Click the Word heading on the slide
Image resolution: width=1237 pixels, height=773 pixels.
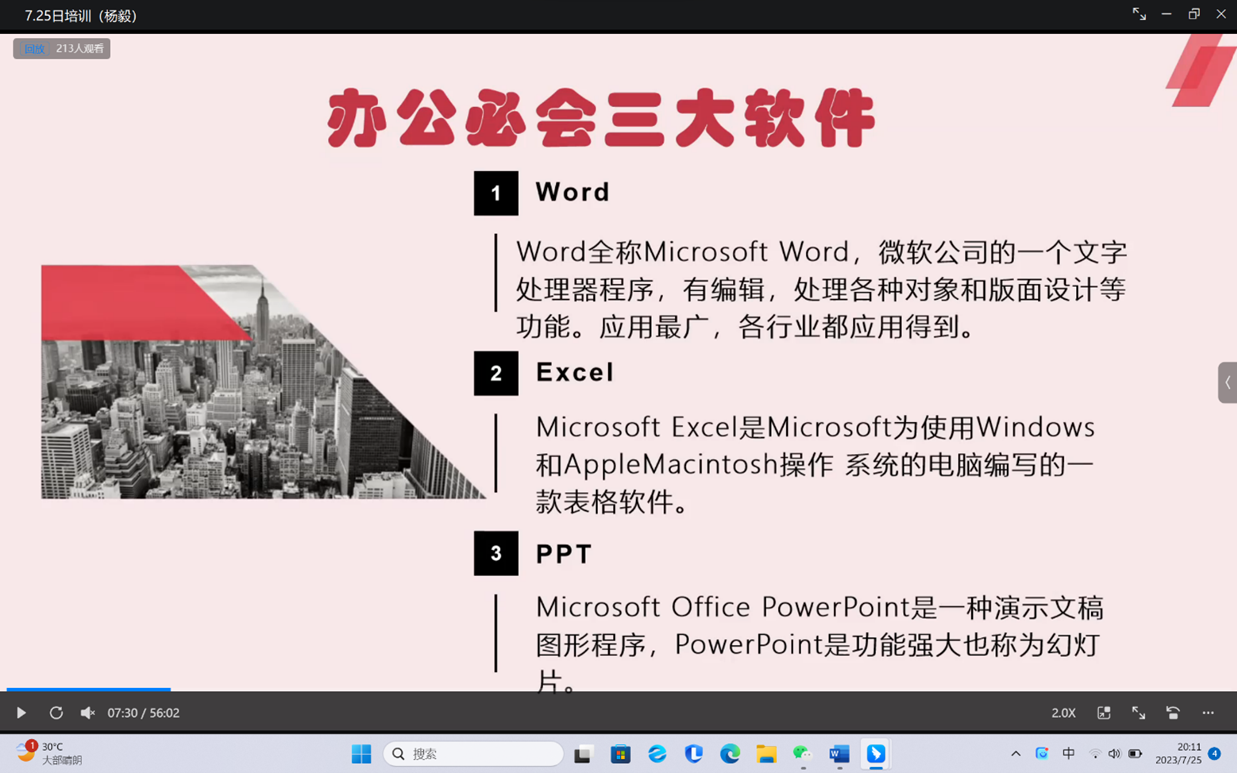pos(573,192)
